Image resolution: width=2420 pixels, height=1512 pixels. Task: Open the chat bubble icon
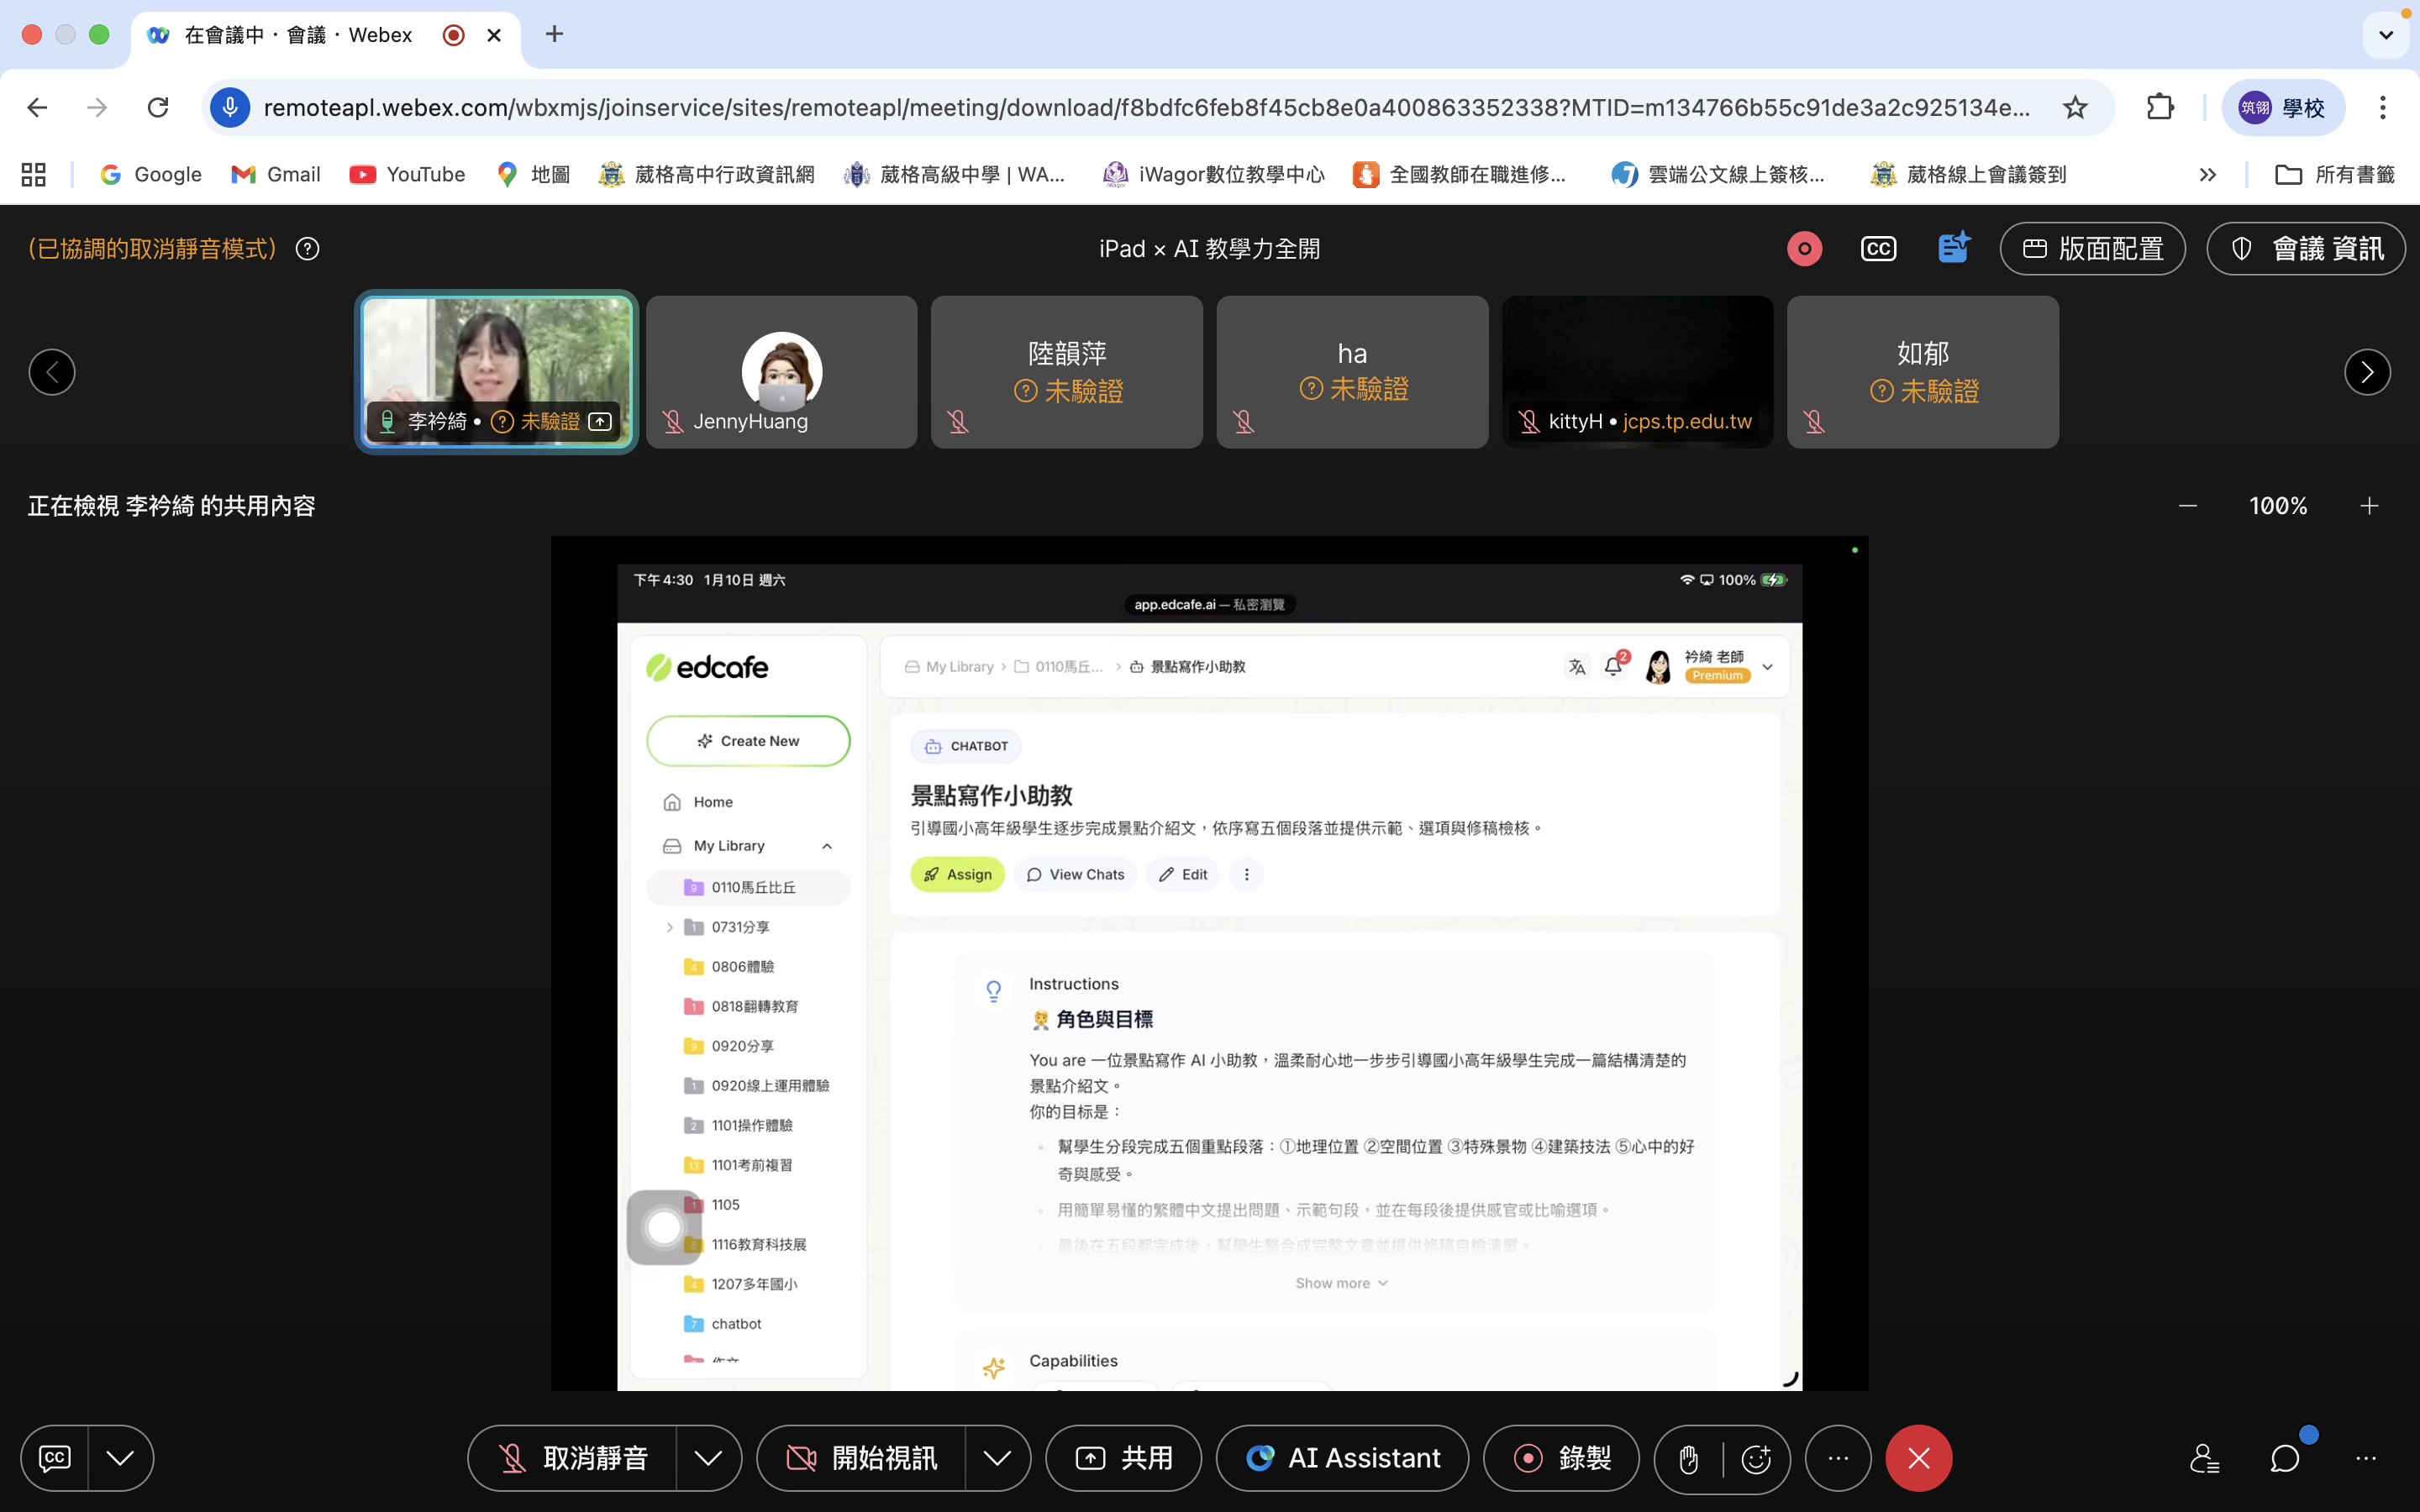(x=2285, y=1459)
